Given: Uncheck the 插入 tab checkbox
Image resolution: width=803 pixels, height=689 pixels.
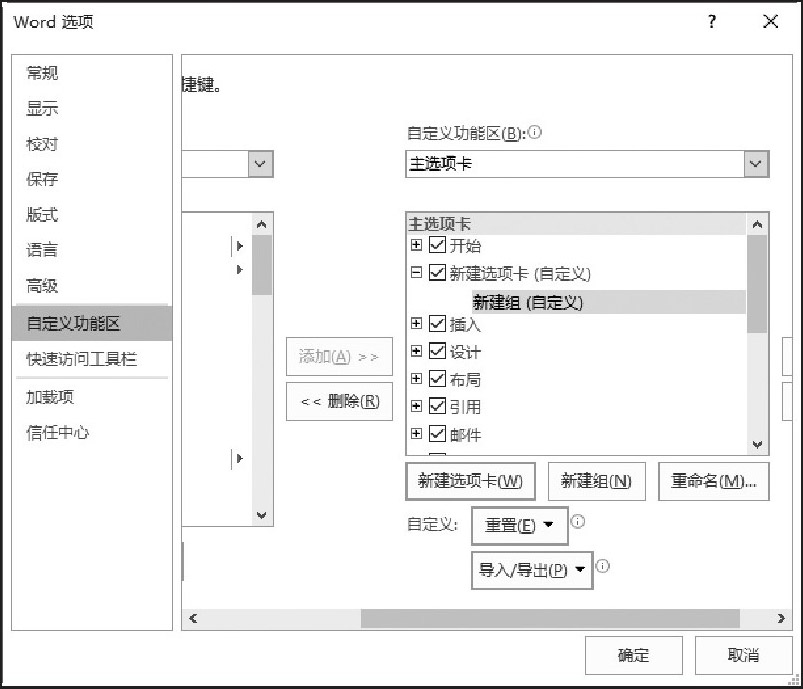Looking at the screenshot, I should (437, 323).
